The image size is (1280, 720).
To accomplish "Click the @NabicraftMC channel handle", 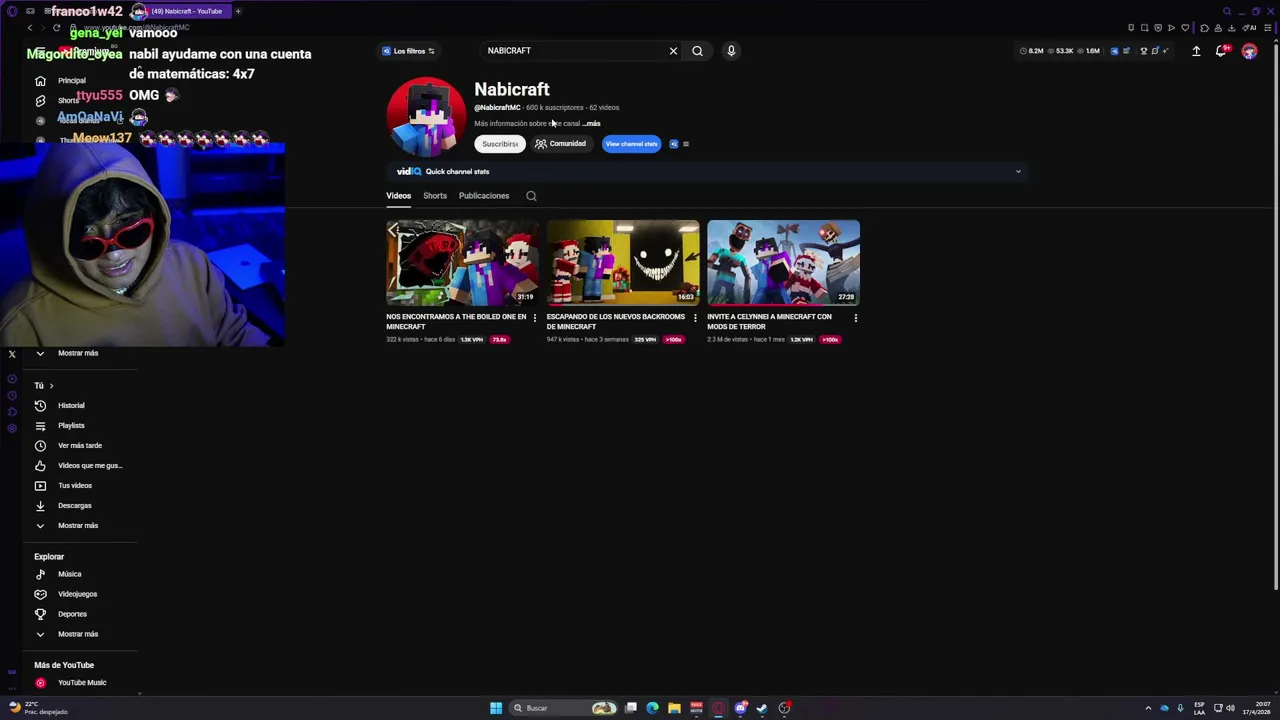I will (x=497, y=108).
